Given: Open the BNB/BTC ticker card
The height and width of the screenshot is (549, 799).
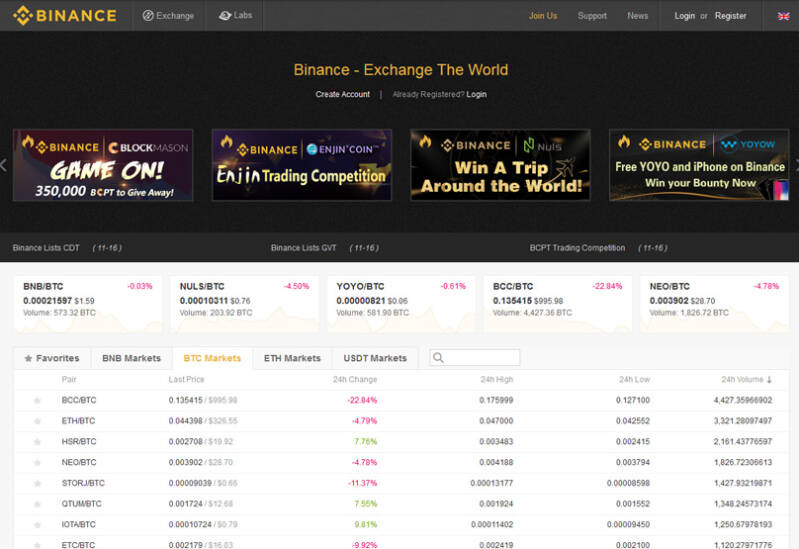Looking at the screenshot, I should tap(88, 304).
